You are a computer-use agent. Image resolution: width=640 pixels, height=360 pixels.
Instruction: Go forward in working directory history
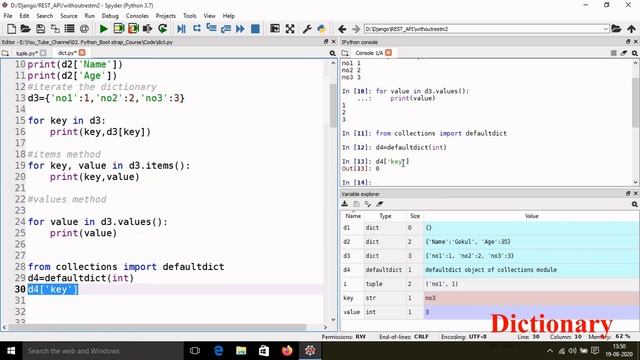(356, 29)
